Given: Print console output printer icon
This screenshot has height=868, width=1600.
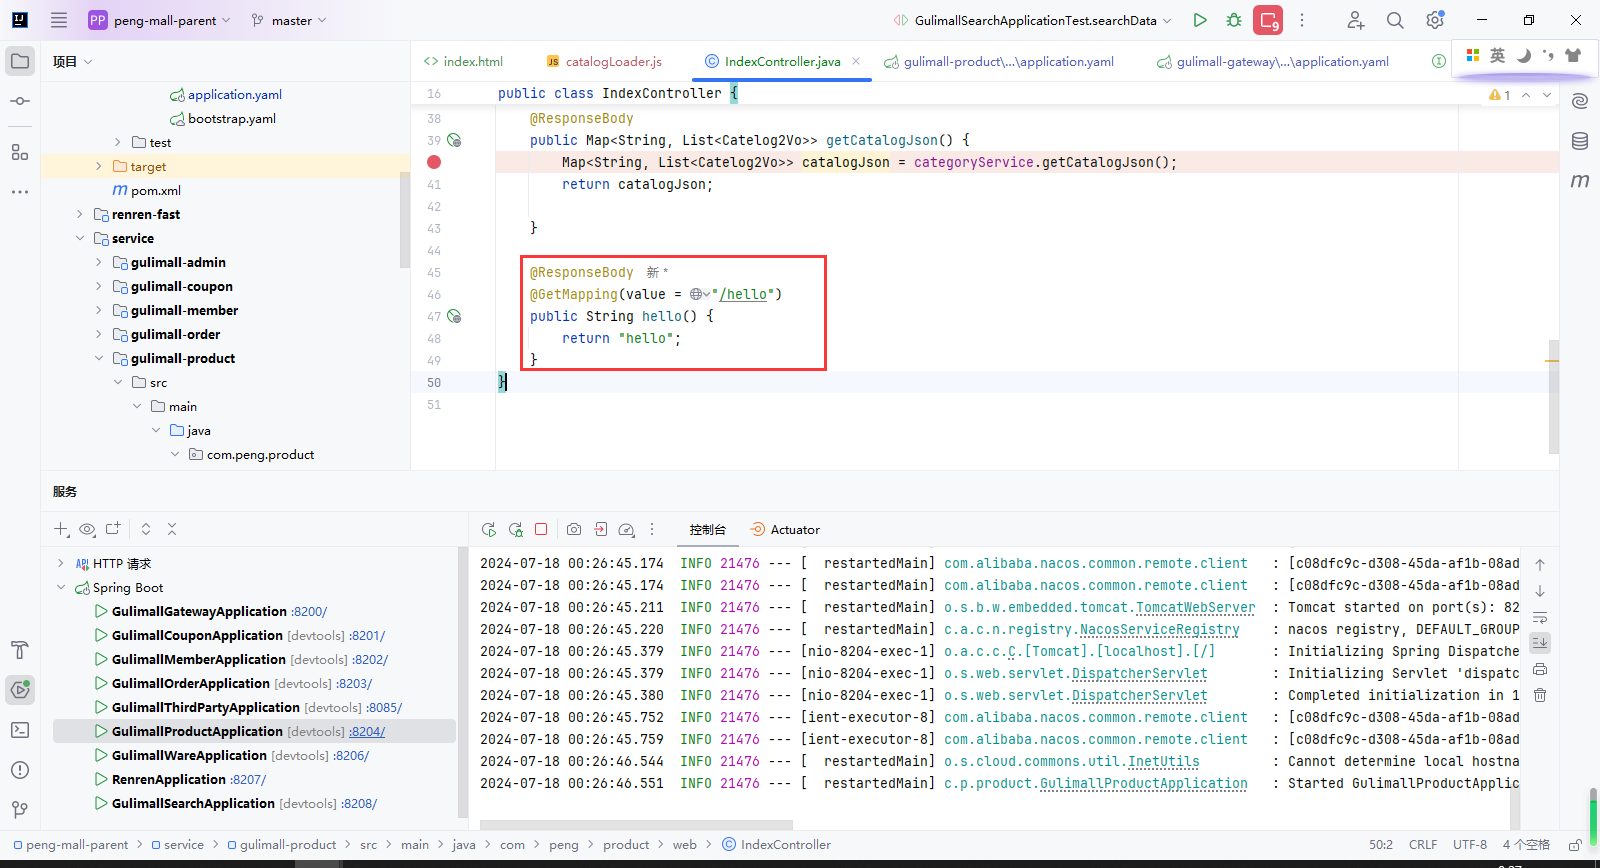Looking at the screenshot, I should [x=1540, y=669].
